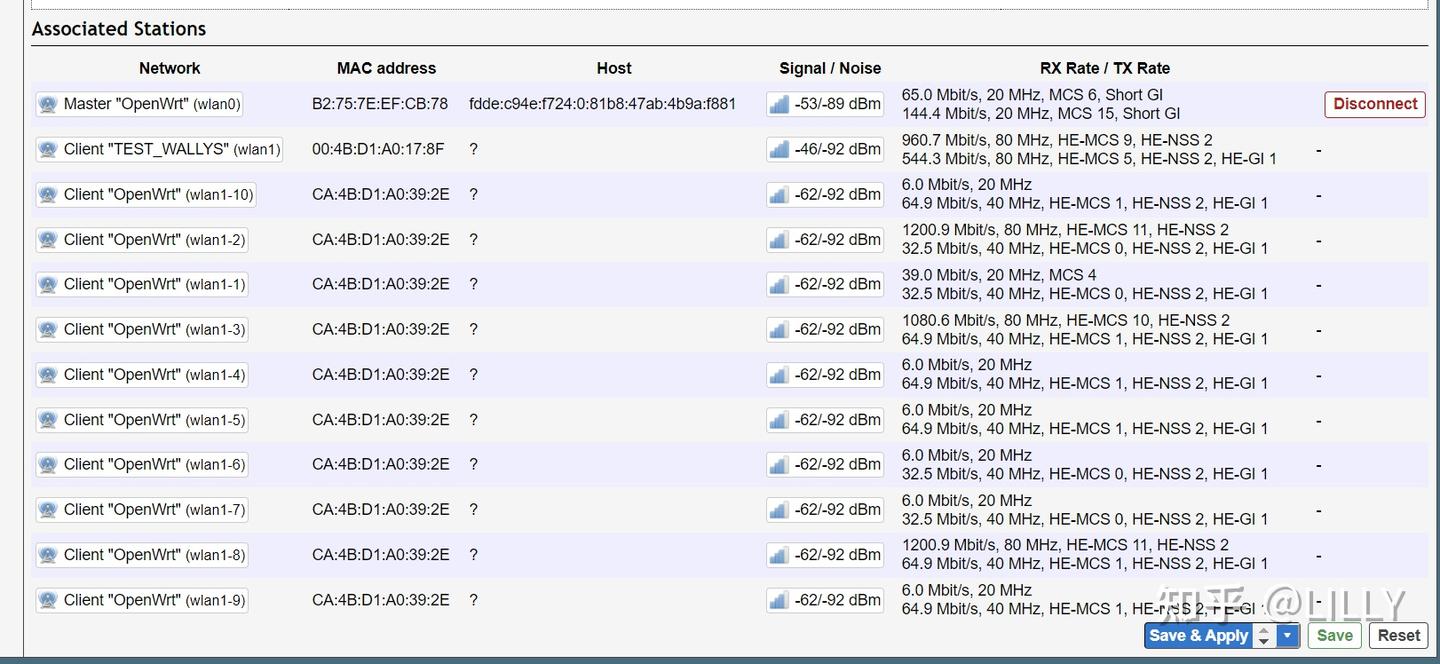Click signal bars icon in wlan1-6 row
Viewport: 1440px width, 664px height.
click(779, 465)
